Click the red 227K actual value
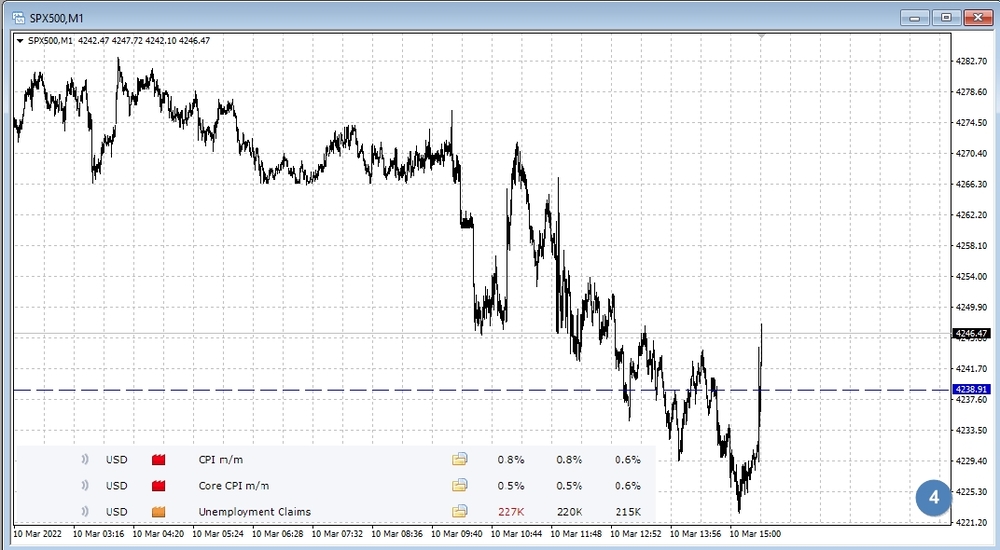Screen dimensions: 1000x550 511,512
